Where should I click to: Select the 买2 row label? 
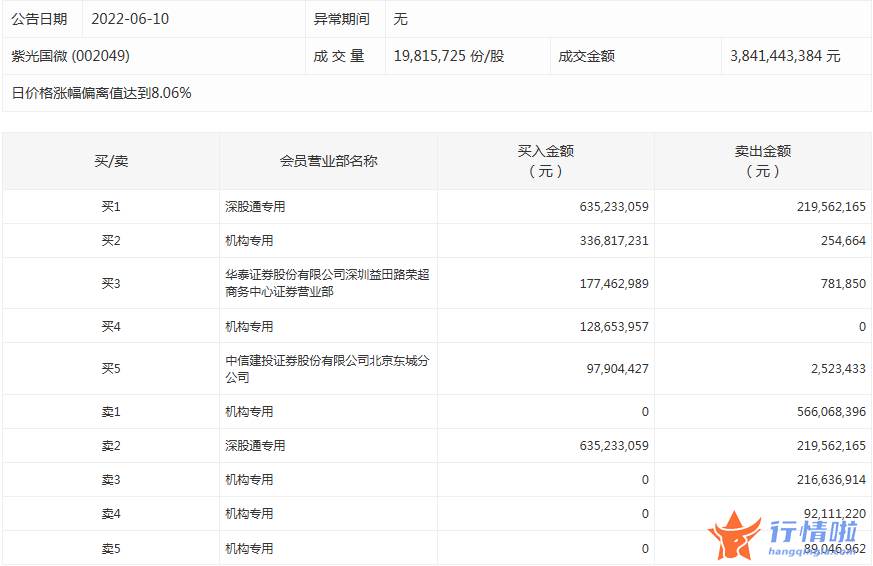(x=111, y=240)
